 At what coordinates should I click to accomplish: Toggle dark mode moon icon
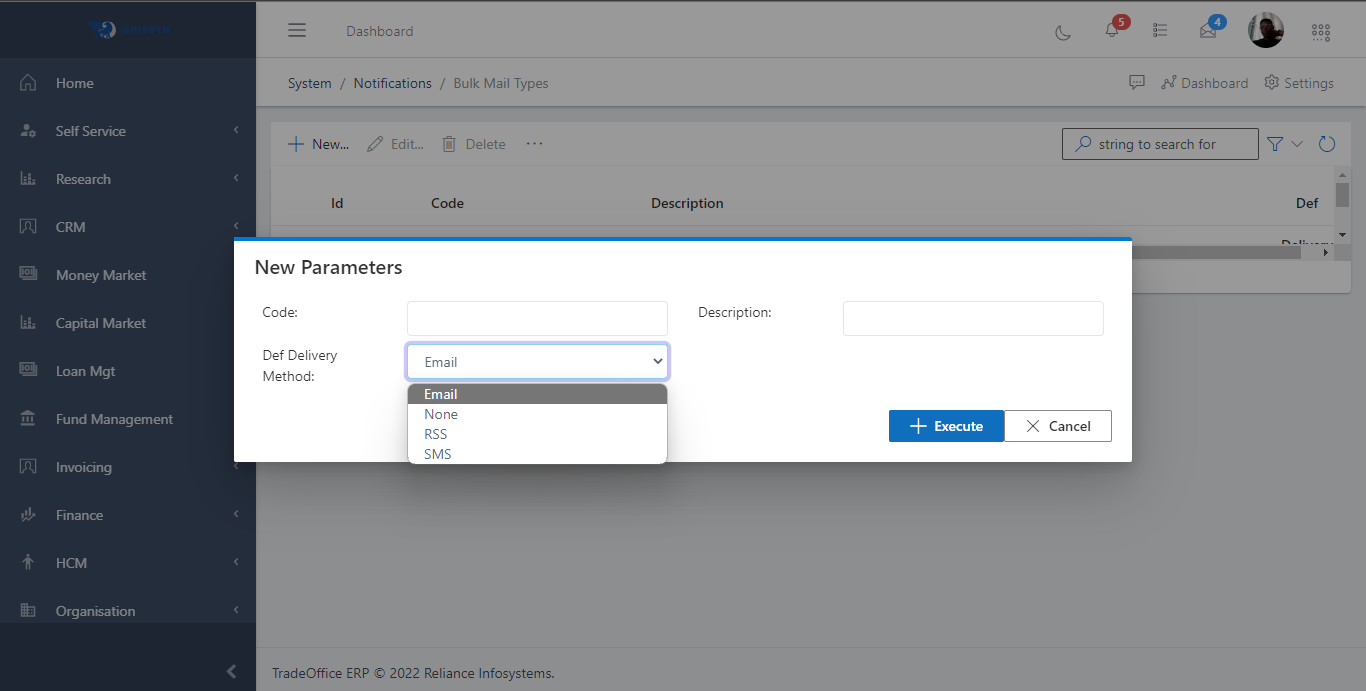(x=1063, y=32)
